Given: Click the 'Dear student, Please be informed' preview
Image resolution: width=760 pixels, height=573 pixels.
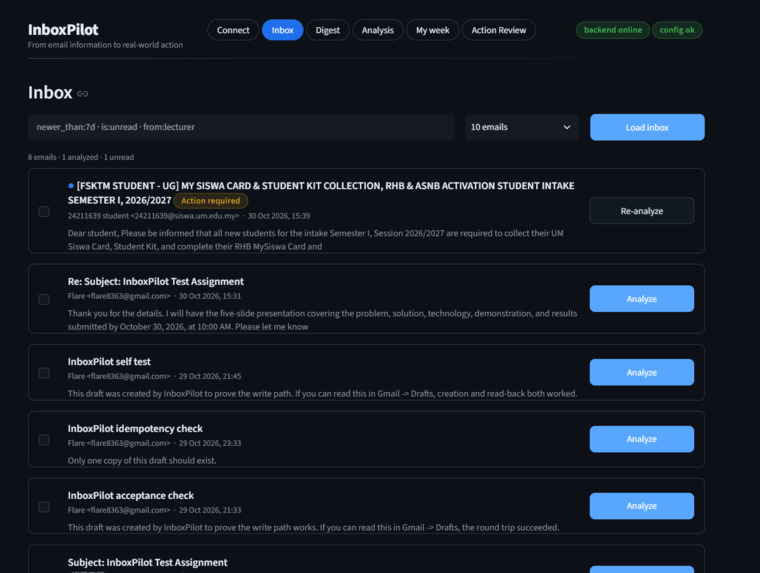Looking at the screenshot, I should coord(316,239).
